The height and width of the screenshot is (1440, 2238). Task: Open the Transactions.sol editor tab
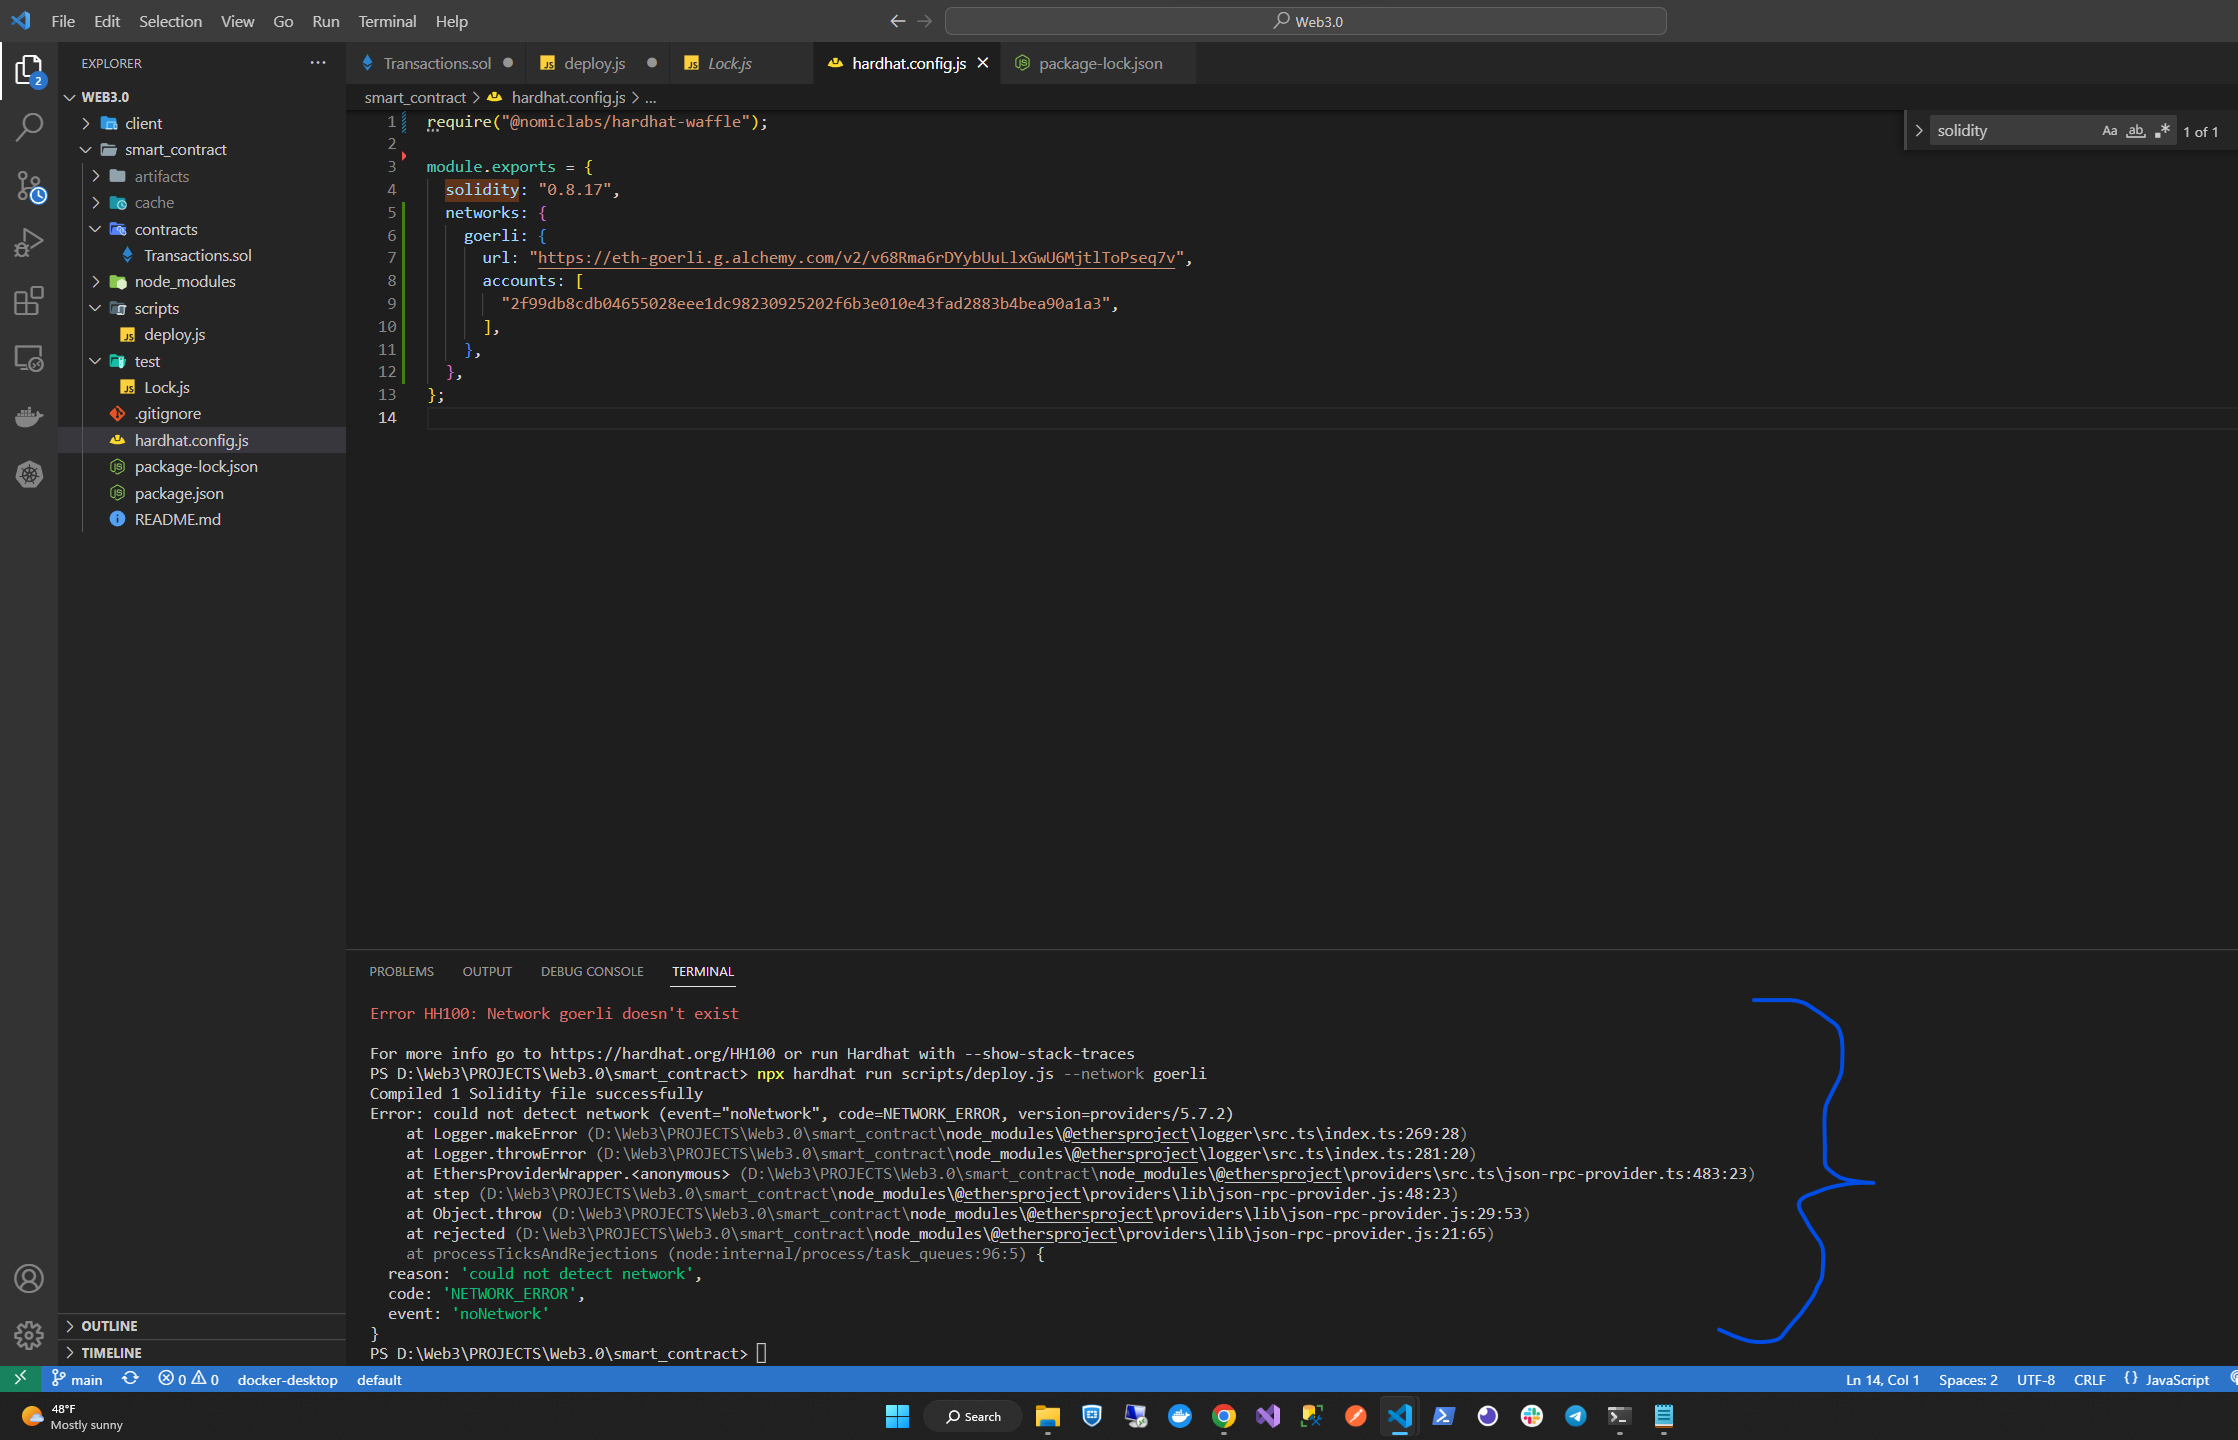(x=437, y=63)
